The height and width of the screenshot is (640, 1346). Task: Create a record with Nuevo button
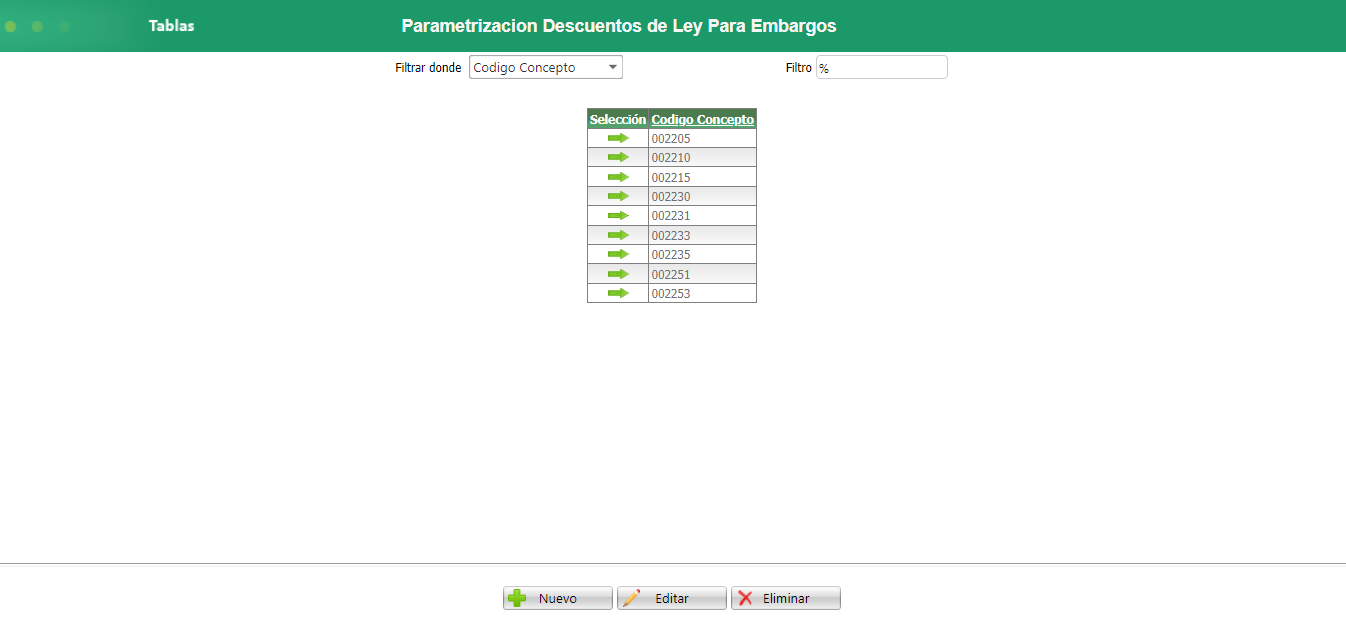pyautogui.click(x=557, y=598)
